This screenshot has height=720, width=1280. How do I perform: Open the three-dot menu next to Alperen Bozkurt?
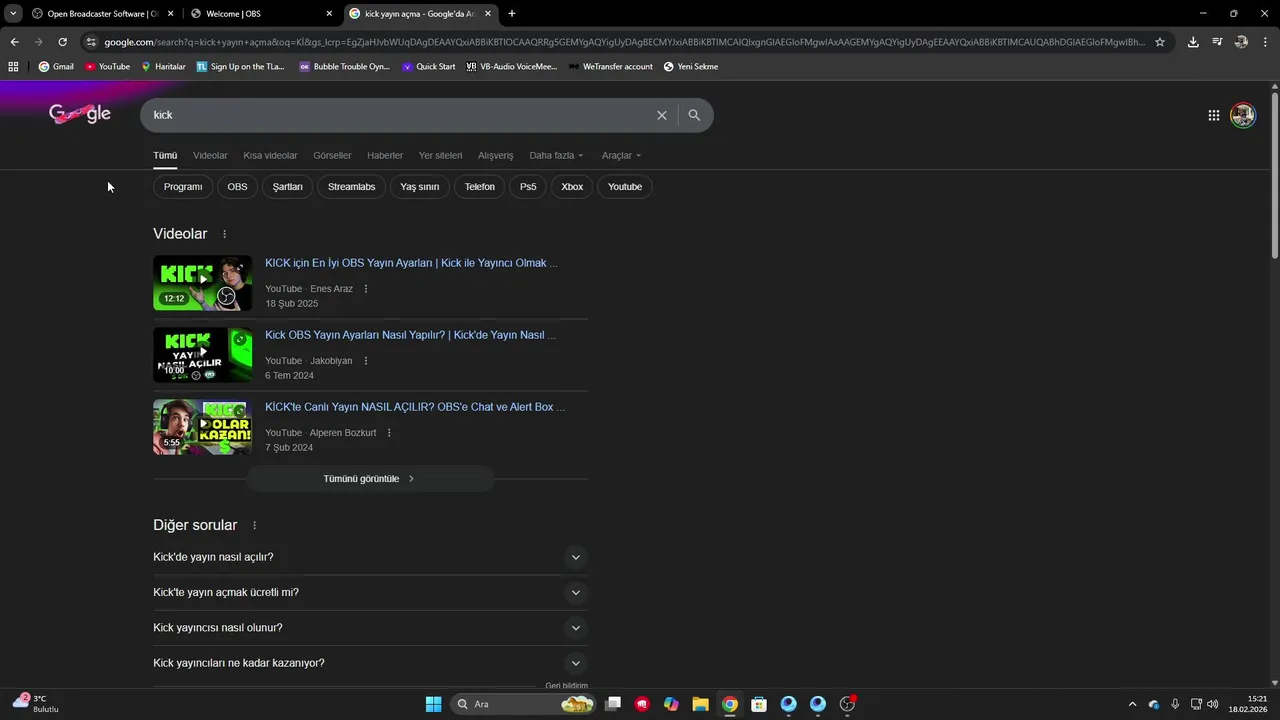(x=389, y=433)
